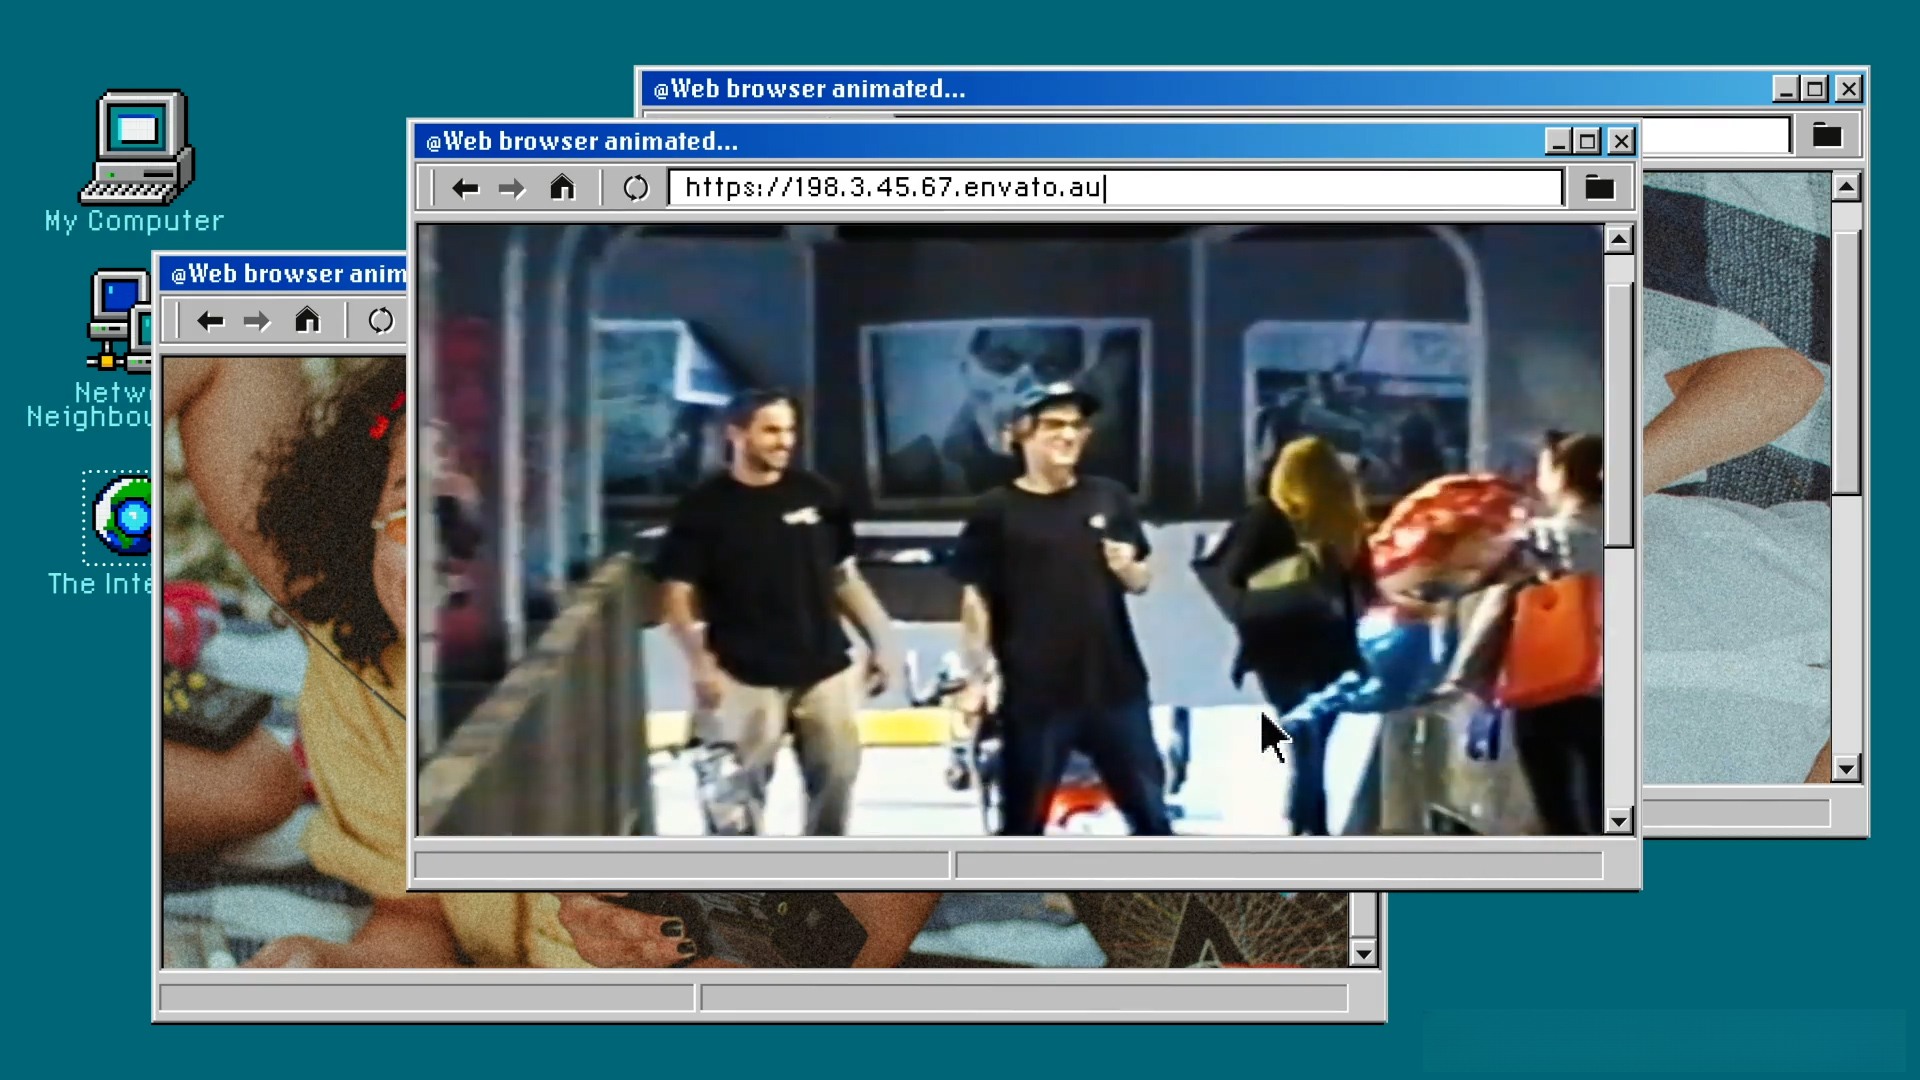Click the second @Web browser animated tab
Screen dimensions: 1920x1080
pyautogui.click(x=285, y=273)
